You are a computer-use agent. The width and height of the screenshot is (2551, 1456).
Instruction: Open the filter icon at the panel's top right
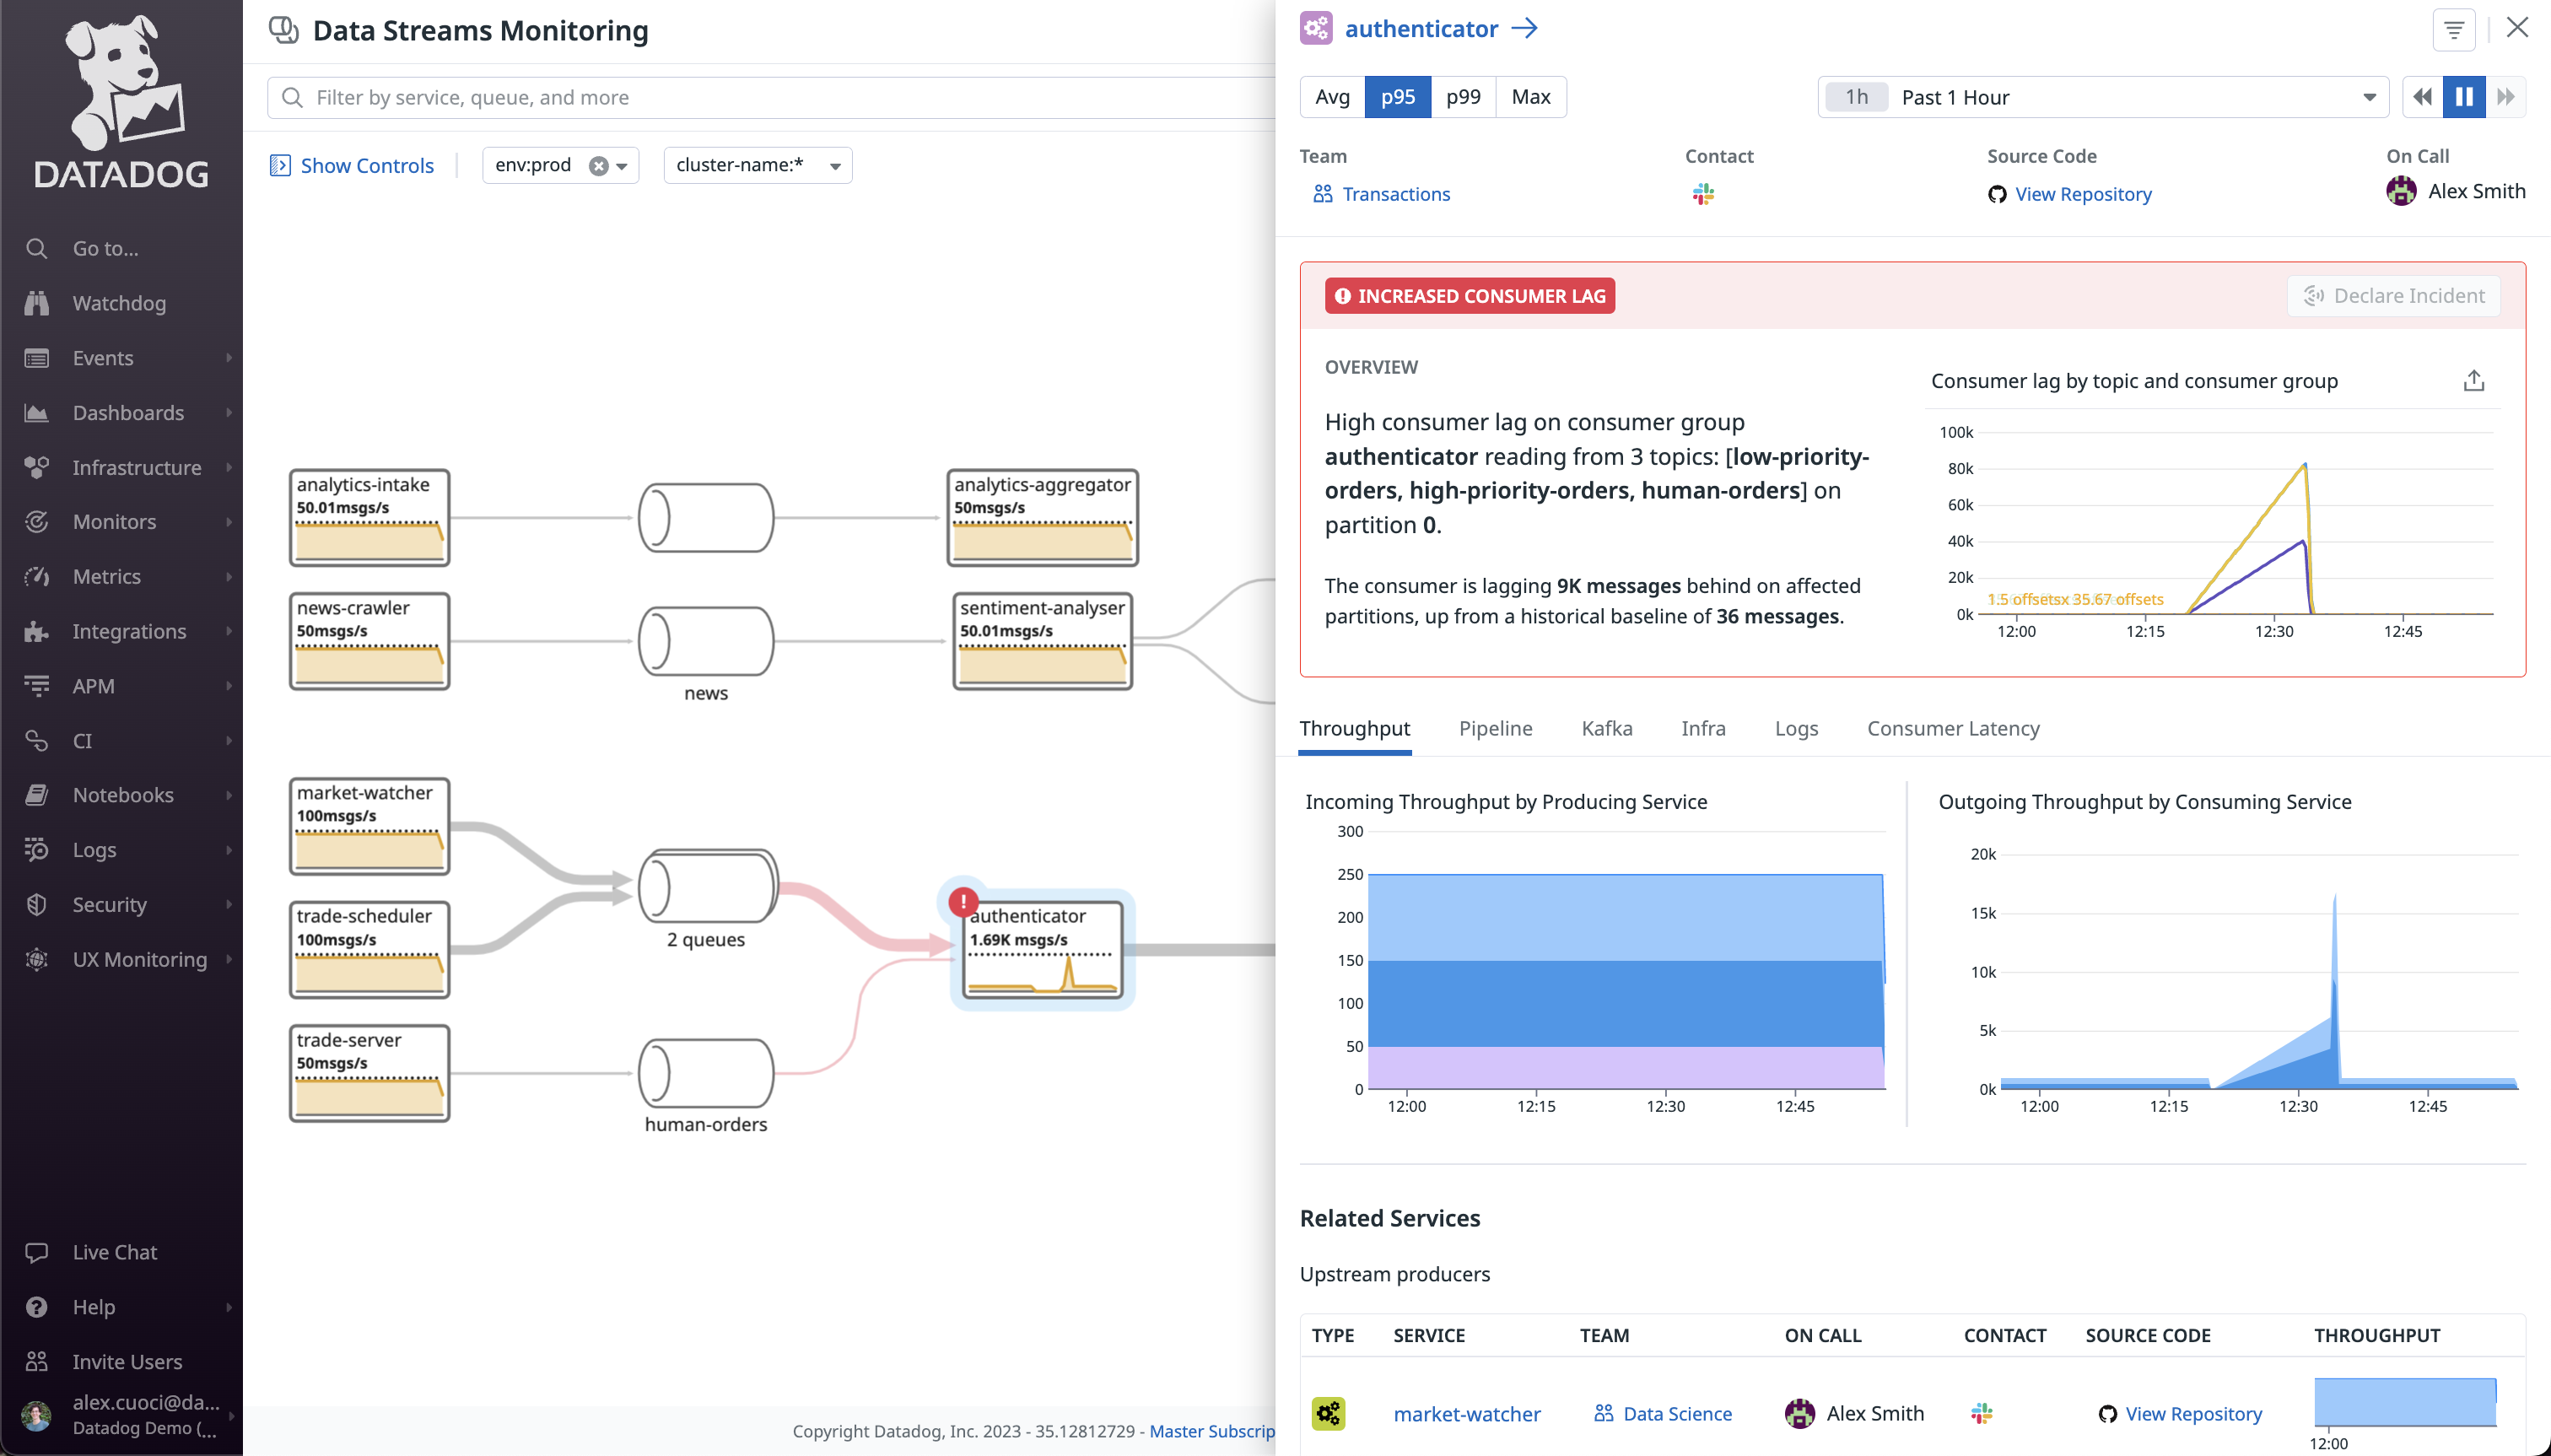(2453, 29)
